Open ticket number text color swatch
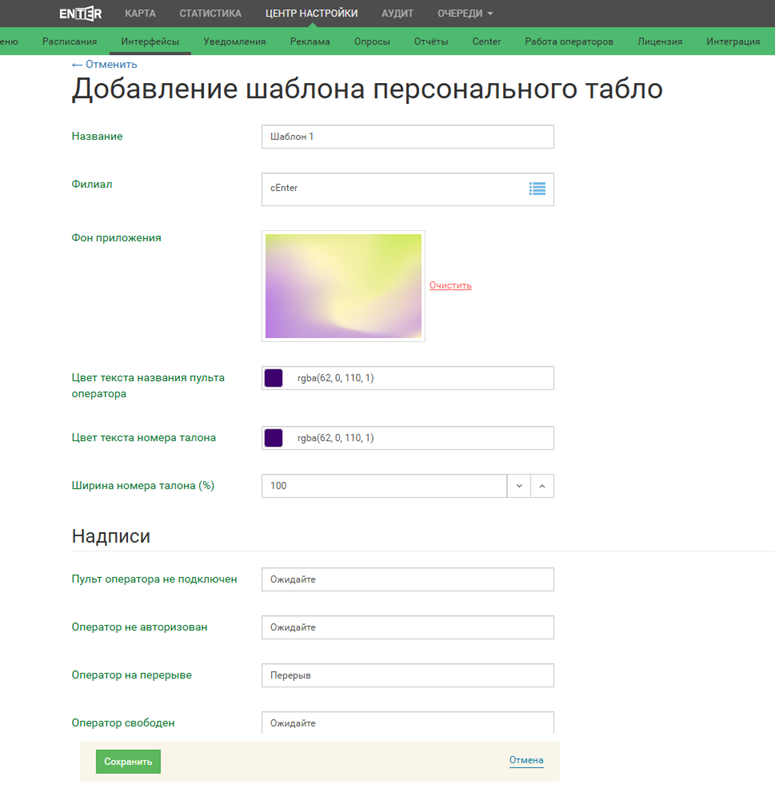Screen dimensions: 775x788 coord(273,438)
